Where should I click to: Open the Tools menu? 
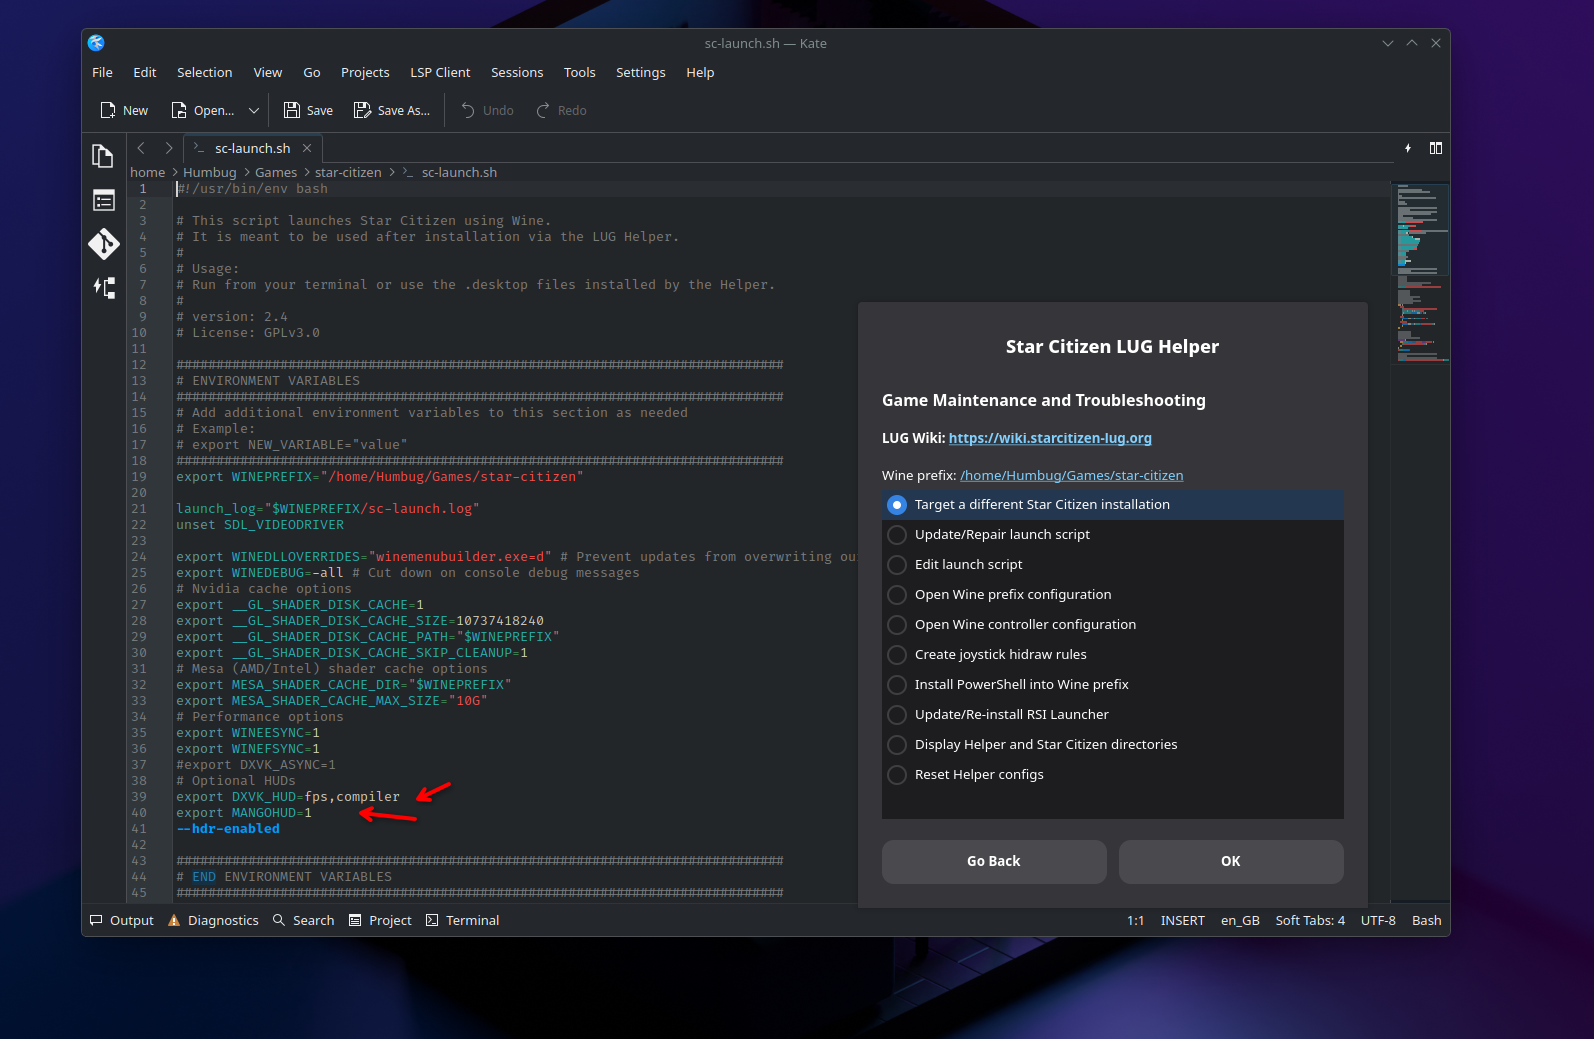coord(580,72)
